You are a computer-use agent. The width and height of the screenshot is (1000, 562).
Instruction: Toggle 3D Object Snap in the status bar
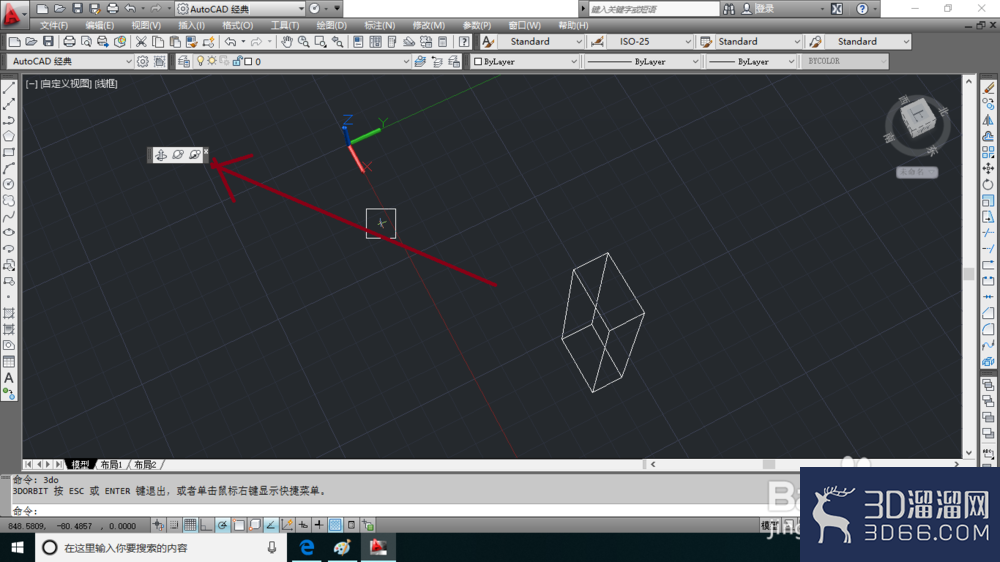[254, 526]
